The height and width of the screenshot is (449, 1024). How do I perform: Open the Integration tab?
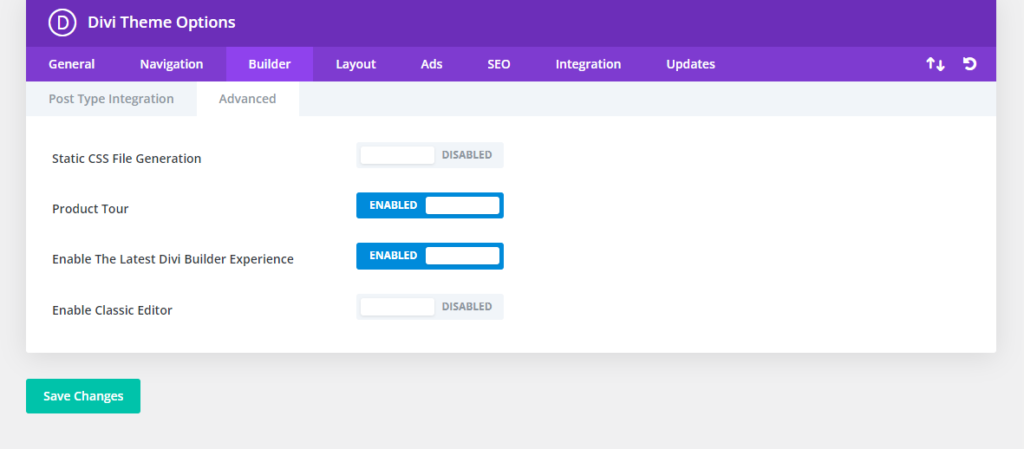[x=588, y=64]
